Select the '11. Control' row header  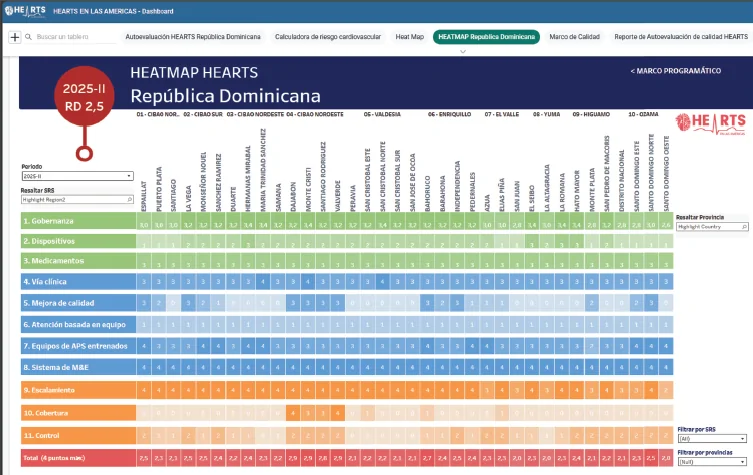[x=79, y=436]
